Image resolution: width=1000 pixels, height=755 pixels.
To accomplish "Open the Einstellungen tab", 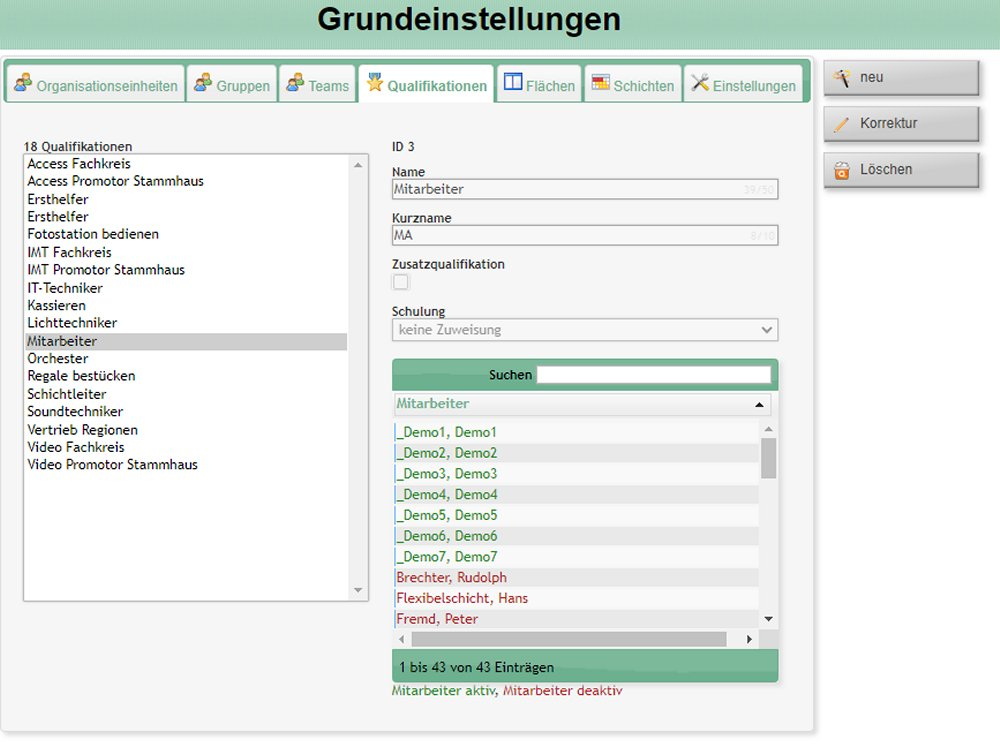I will tap(743, 84).
